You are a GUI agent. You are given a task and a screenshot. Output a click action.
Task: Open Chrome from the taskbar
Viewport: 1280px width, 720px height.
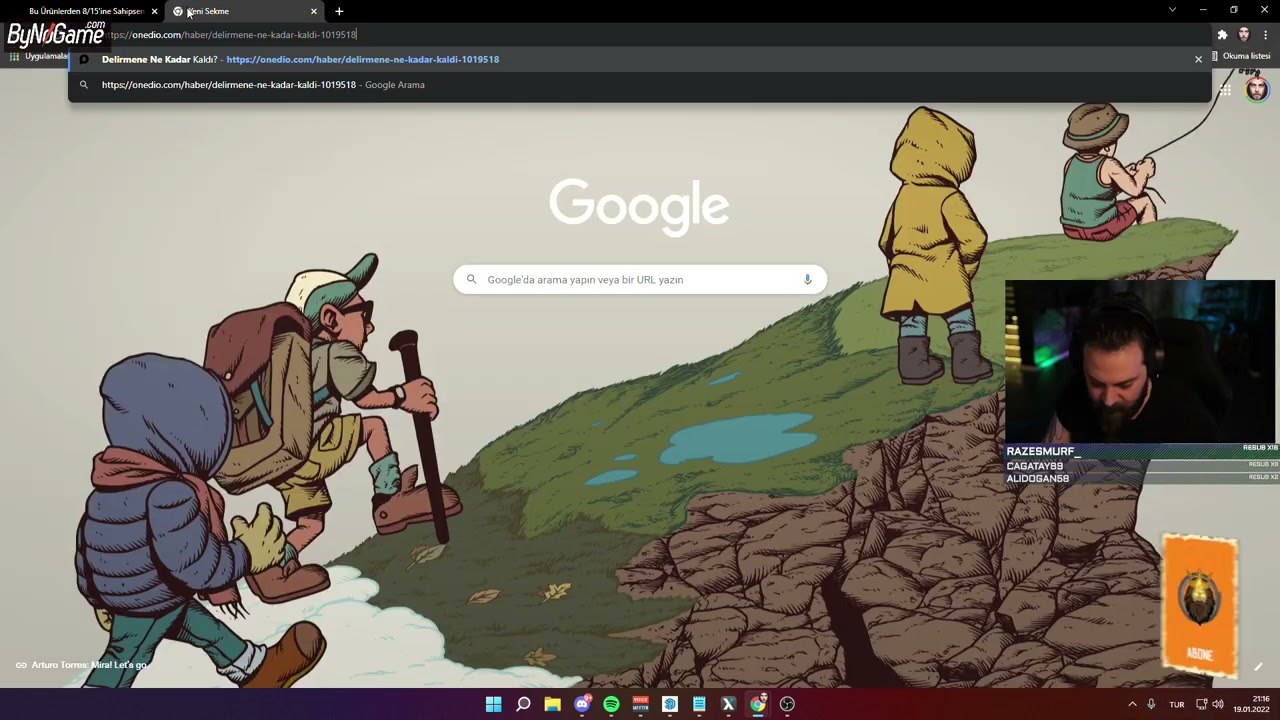(x=758, y=704)
